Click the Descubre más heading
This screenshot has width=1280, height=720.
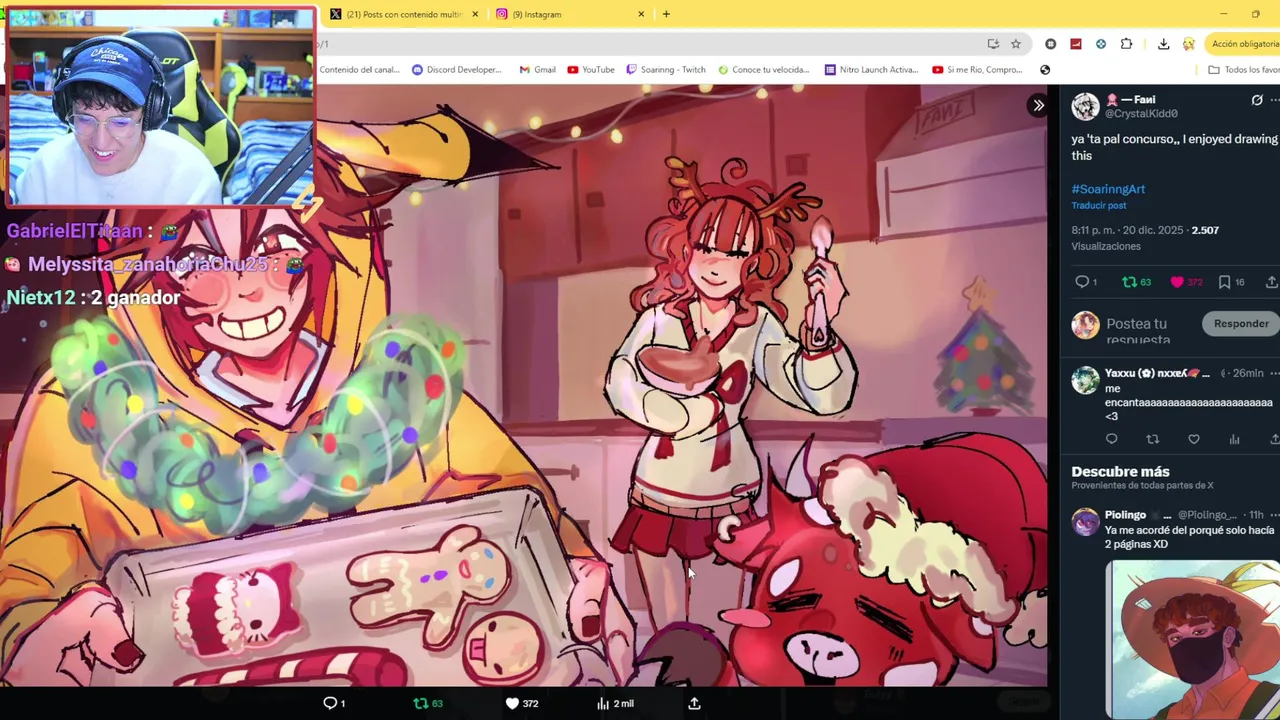coord(1120,471)
